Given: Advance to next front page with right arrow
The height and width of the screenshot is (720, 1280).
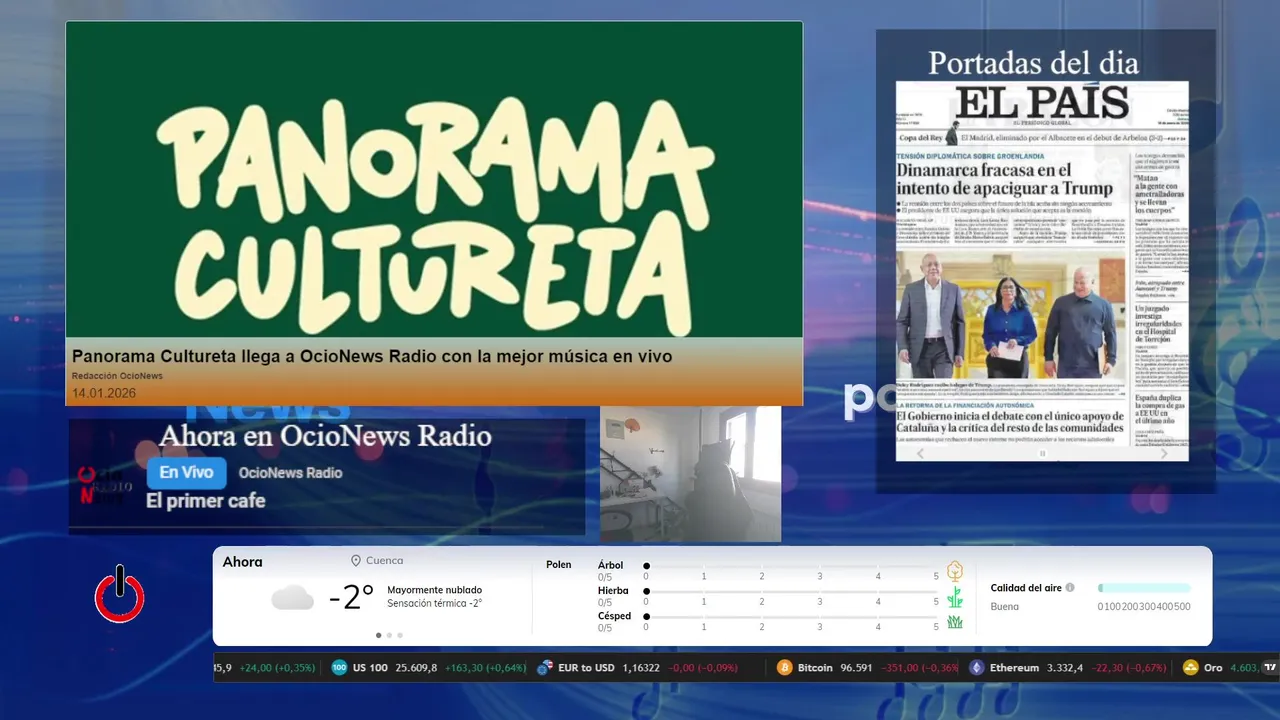Looking at the screenshot, I should 1163,454.
